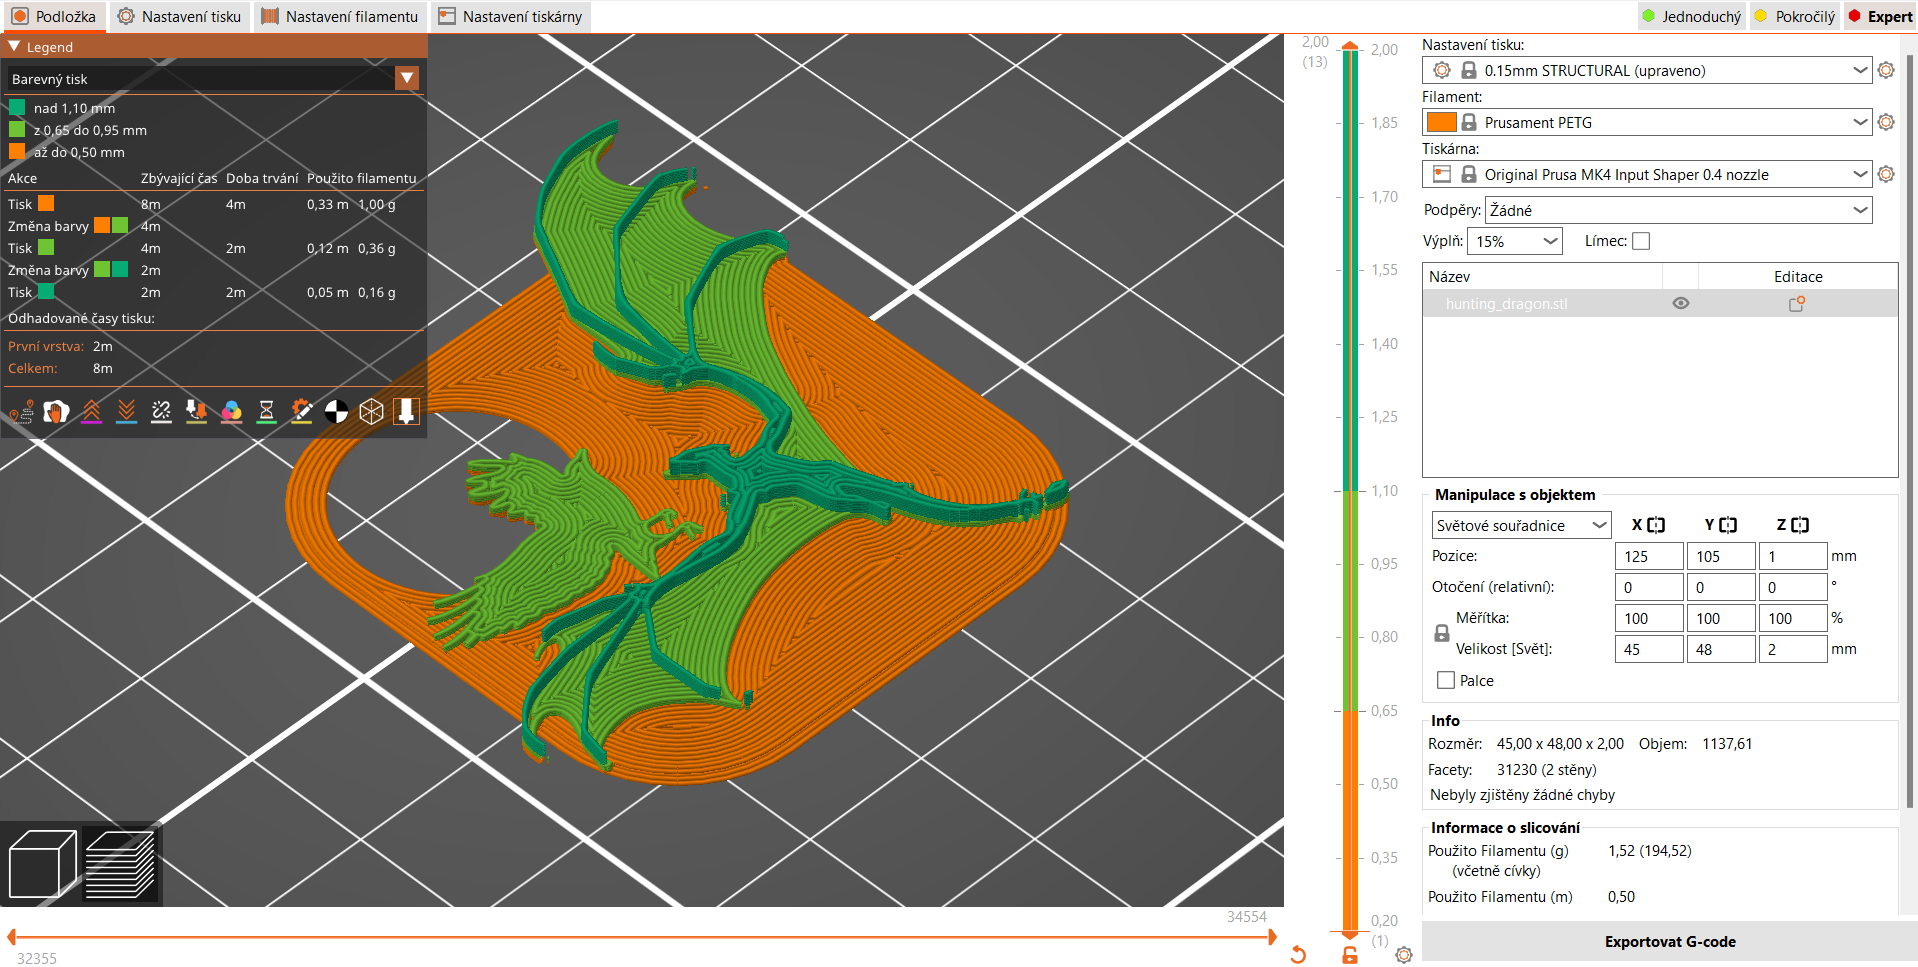Reset horizontal slider with rotate arrow

[x=1298, y=955]
